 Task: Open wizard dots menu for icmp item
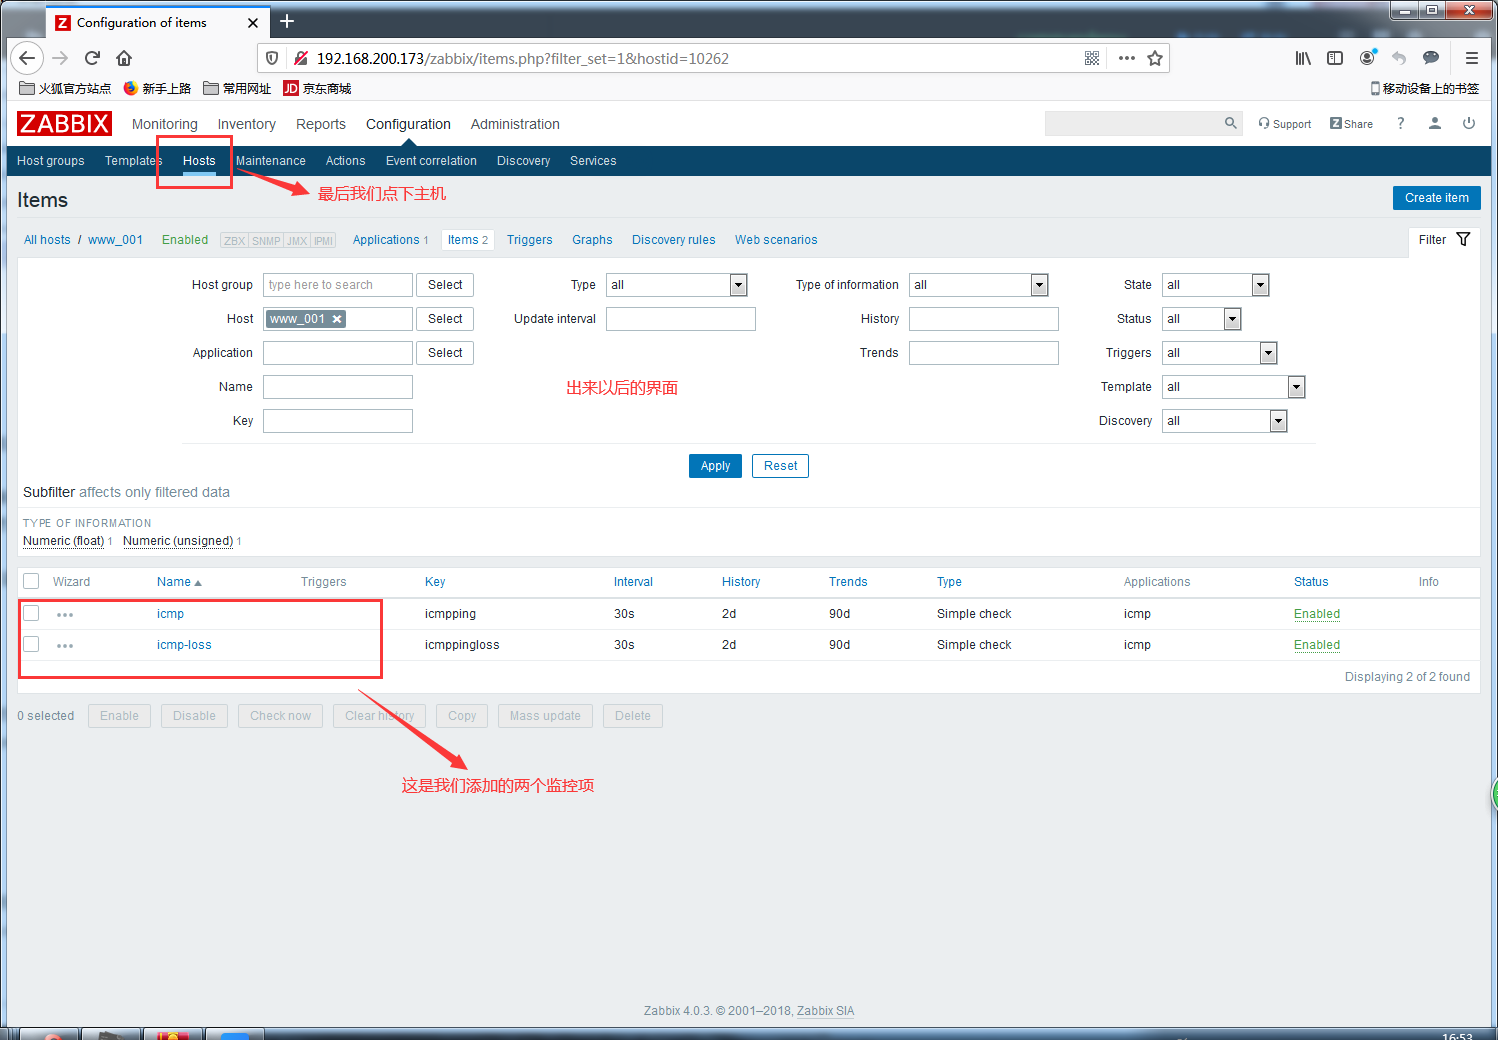pyautogui.click(x=65, y=615)
